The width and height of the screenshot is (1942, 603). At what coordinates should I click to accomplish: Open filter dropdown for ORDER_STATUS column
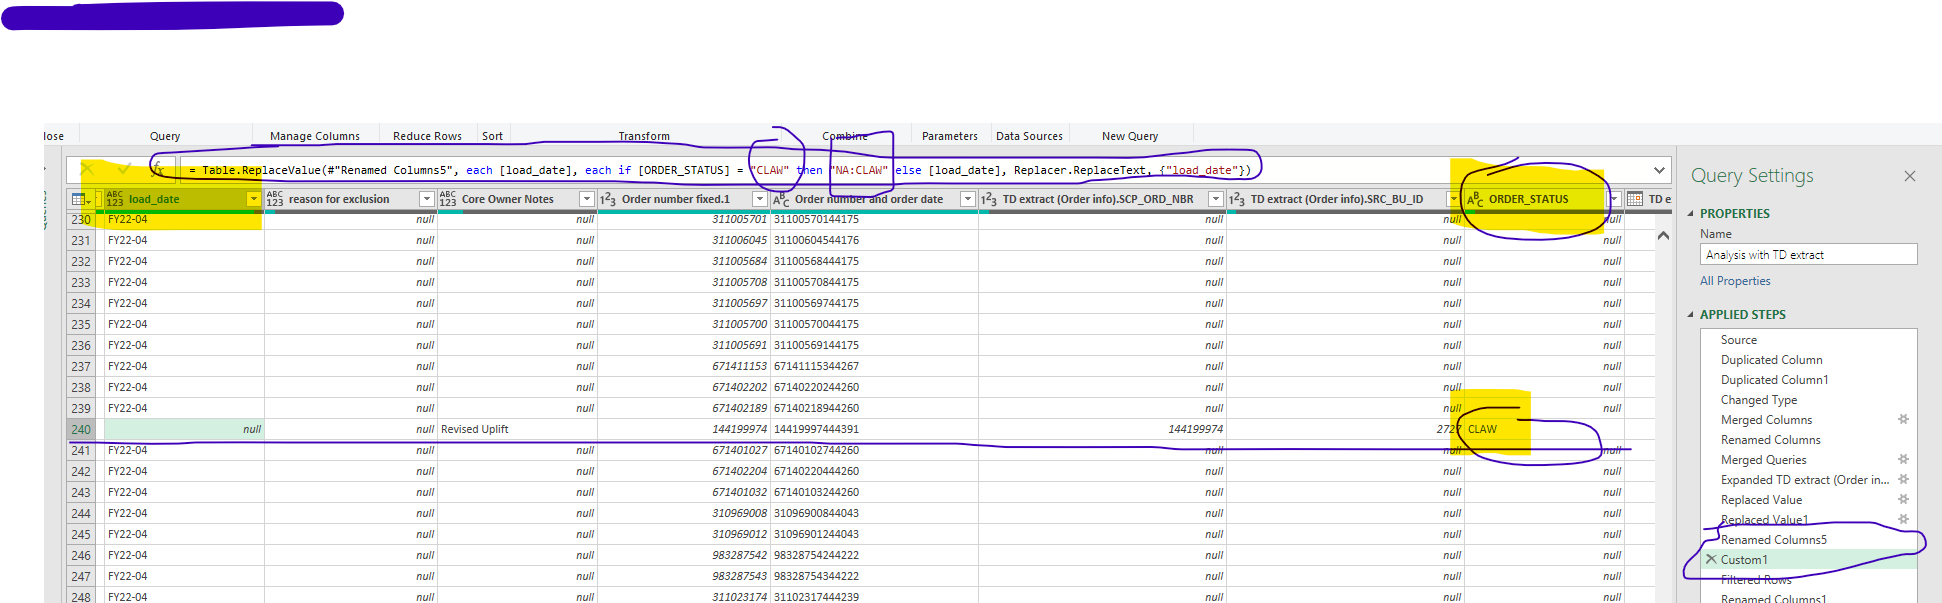point(1614,199)
